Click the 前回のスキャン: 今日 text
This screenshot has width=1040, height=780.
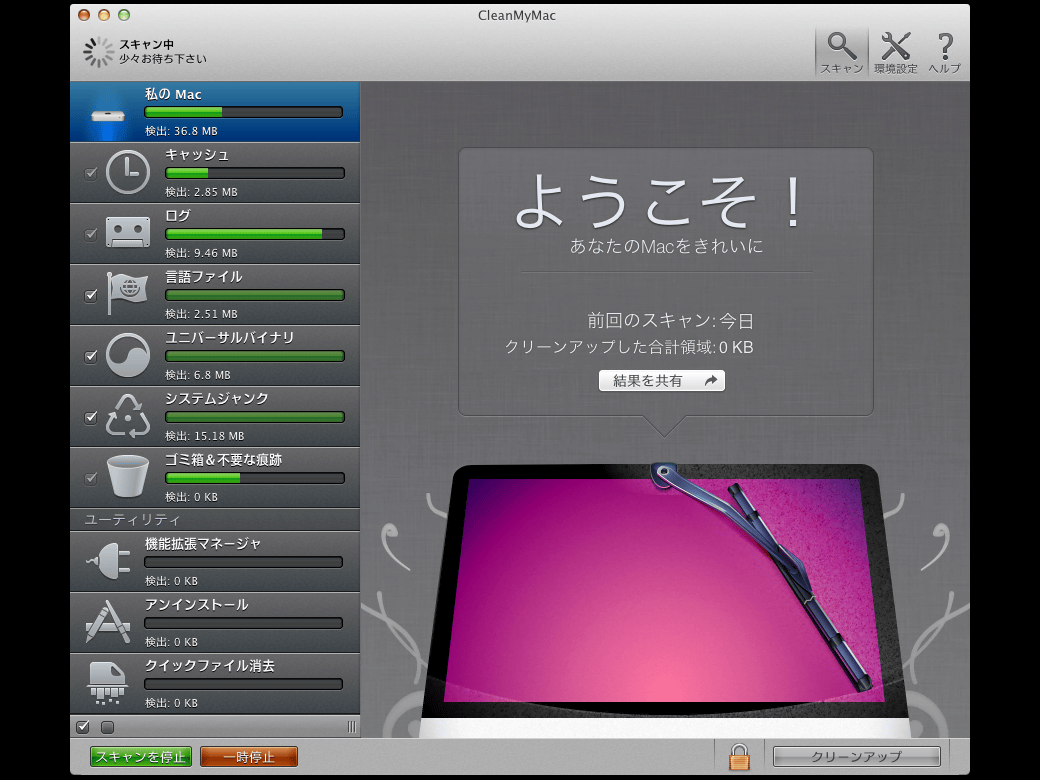tap(671, 321)
